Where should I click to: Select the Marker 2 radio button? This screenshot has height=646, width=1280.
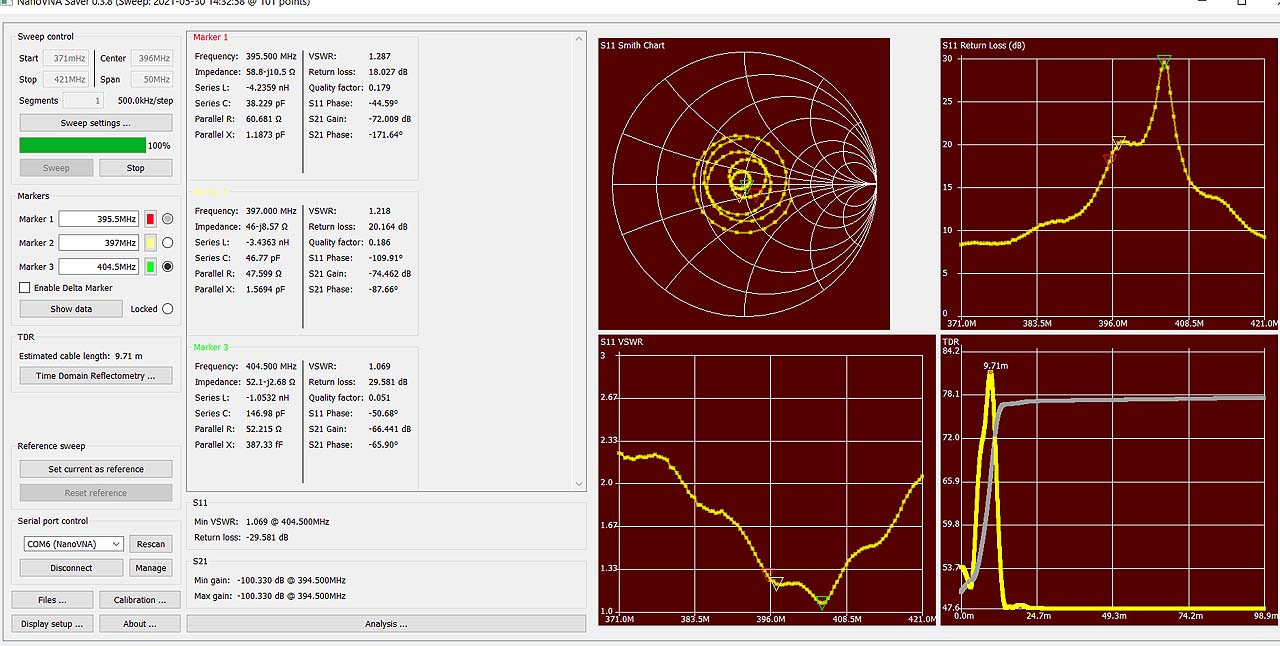click(167, 243)
